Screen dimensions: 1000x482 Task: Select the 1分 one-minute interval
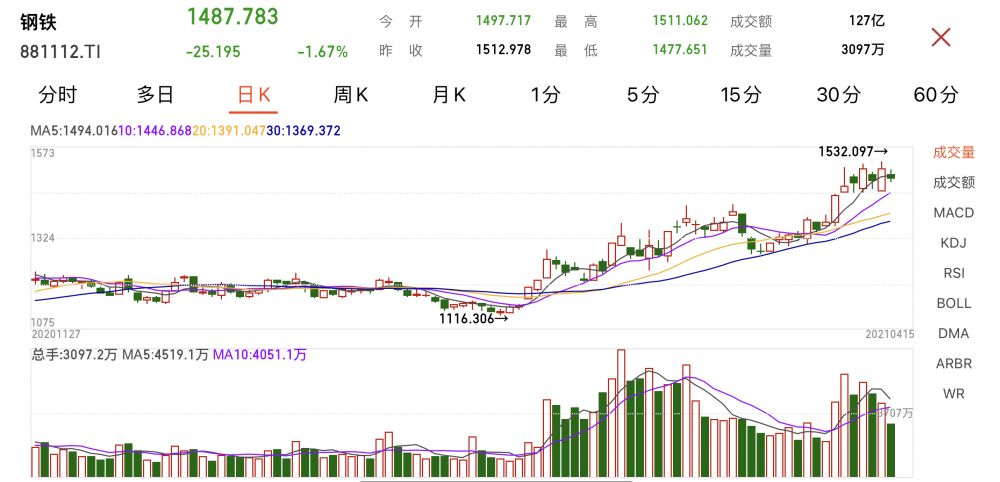(x=546, y=95)
